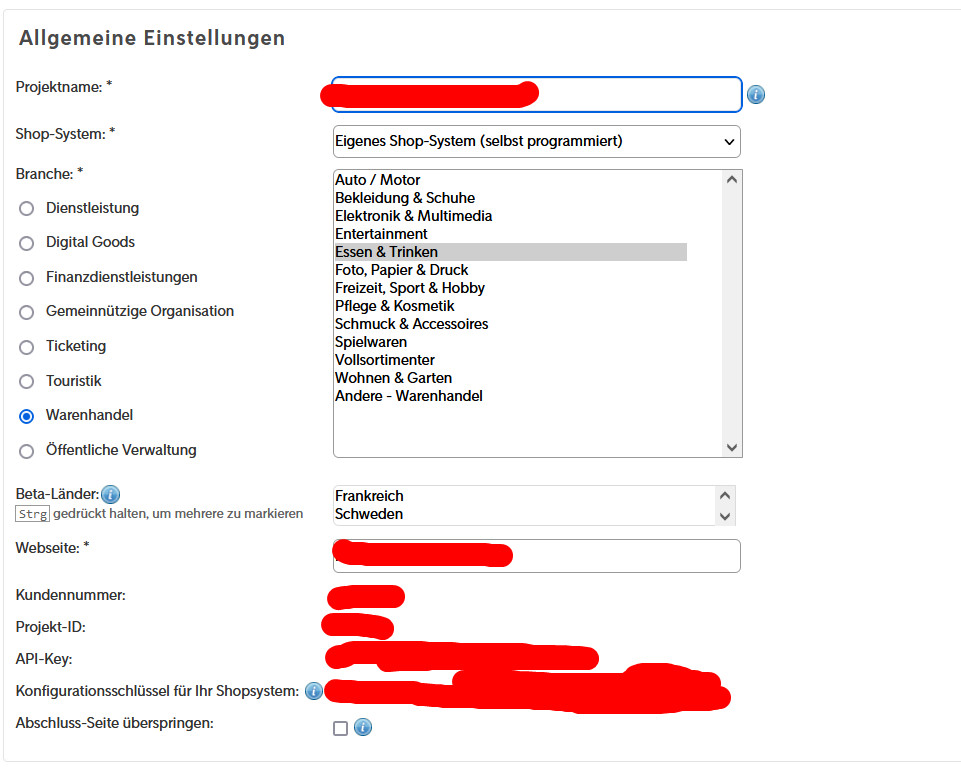Pick Gemeinnützige Organisation radio option
The width and height of the screenshot is (961, 770).
pyautogui.click(x=27, y=312)
